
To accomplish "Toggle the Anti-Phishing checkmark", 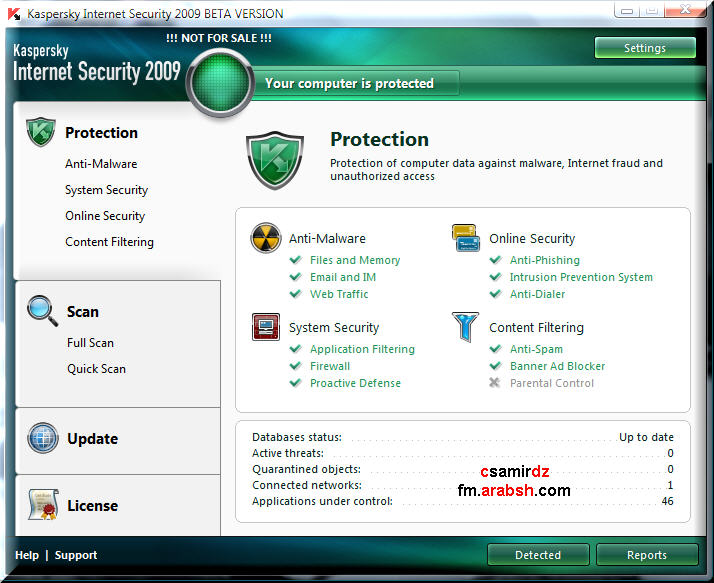I will 495,260.
